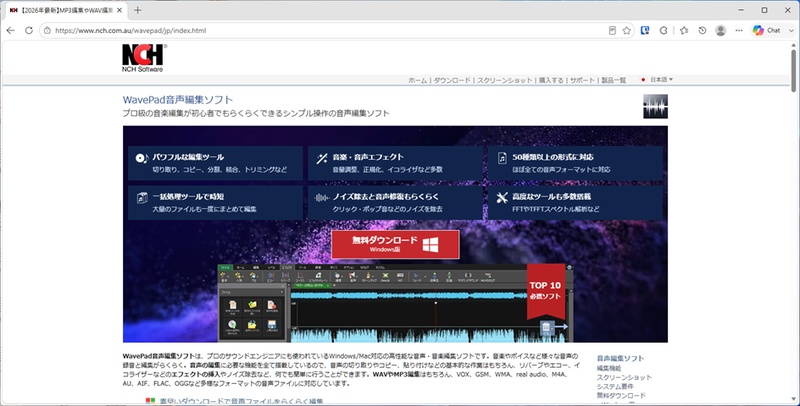Click the ノイズ除去と音声修復もらくらく feature card
Screen dimensions: 800x406
(x=395, y=202)
